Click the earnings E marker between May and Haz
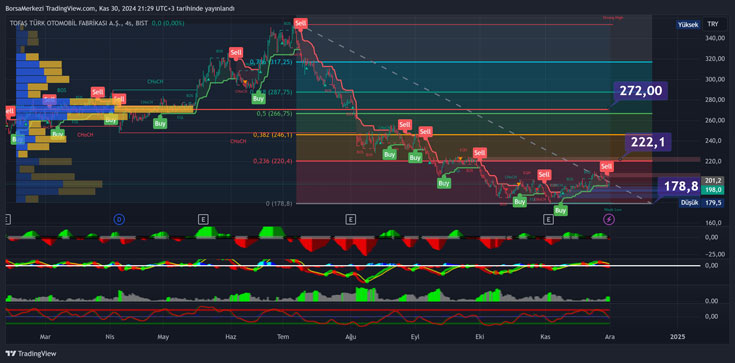 (x=202, y=219)
